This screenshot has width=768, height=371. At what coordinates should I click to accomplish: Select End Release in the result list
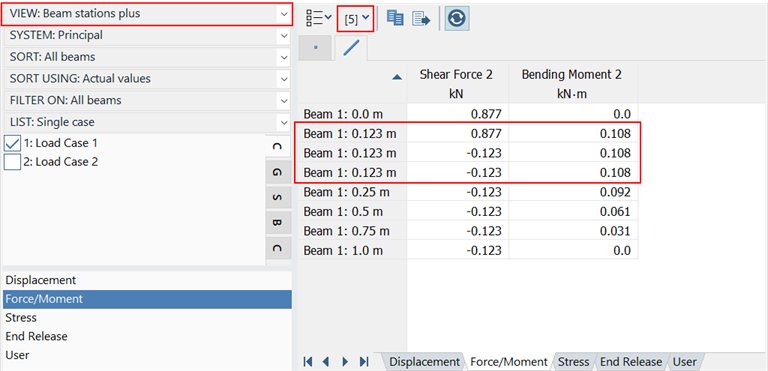147,336
